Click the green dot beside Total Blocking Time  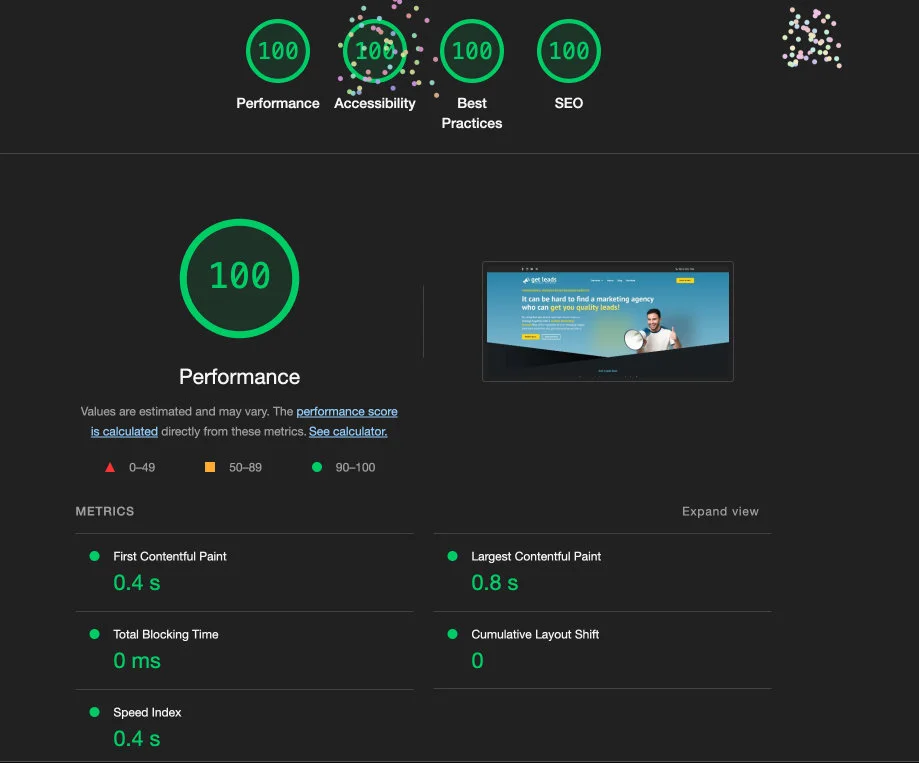(94, 634)
